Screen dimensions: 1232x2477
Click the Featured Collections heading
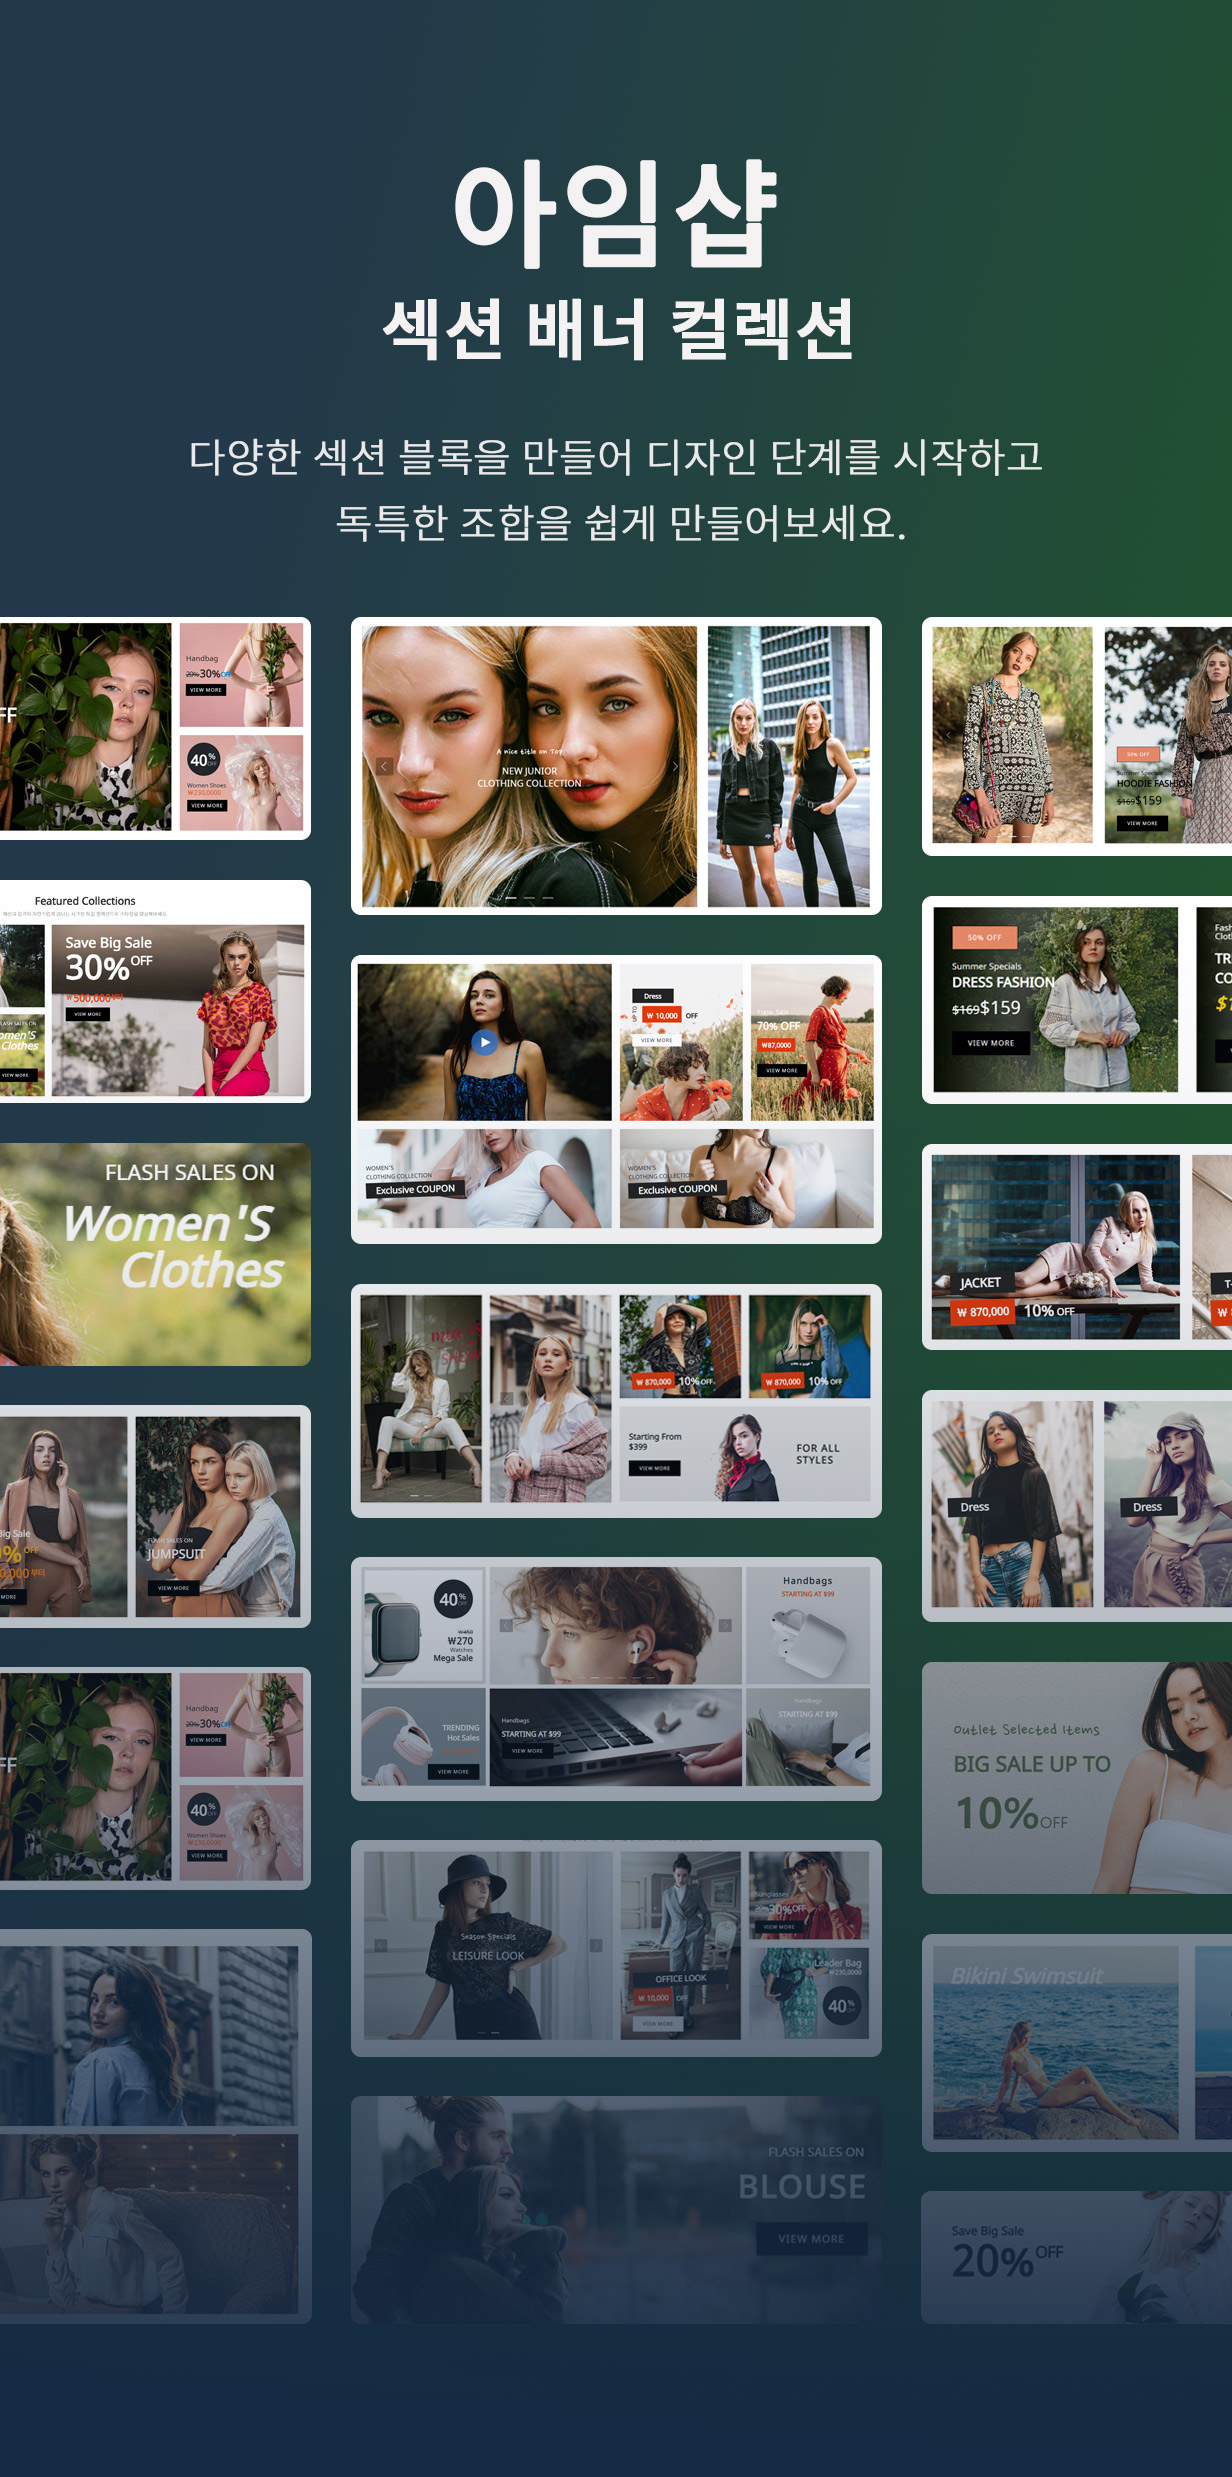[x=85, y=901]
